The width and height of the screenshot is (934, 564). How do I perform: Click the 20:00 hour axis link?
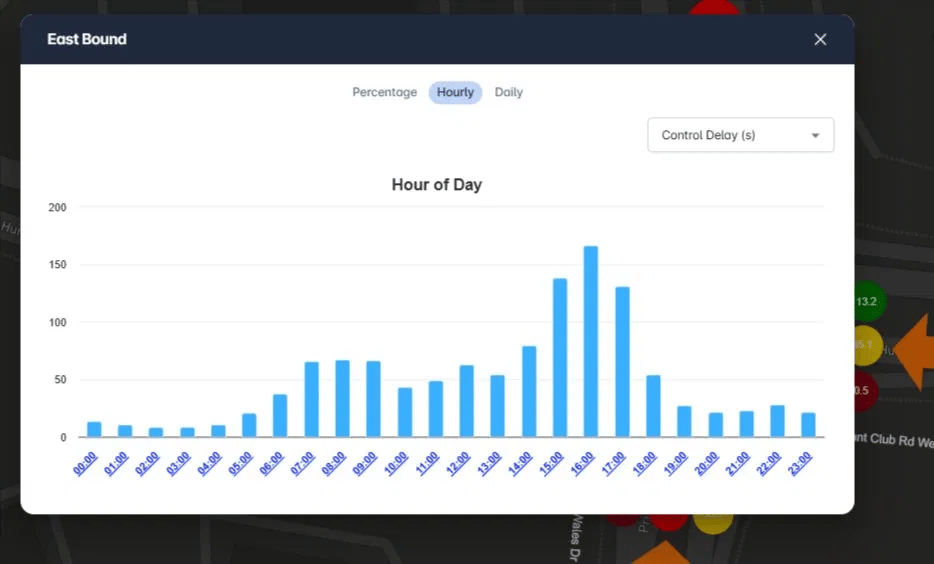coord(706,463)
